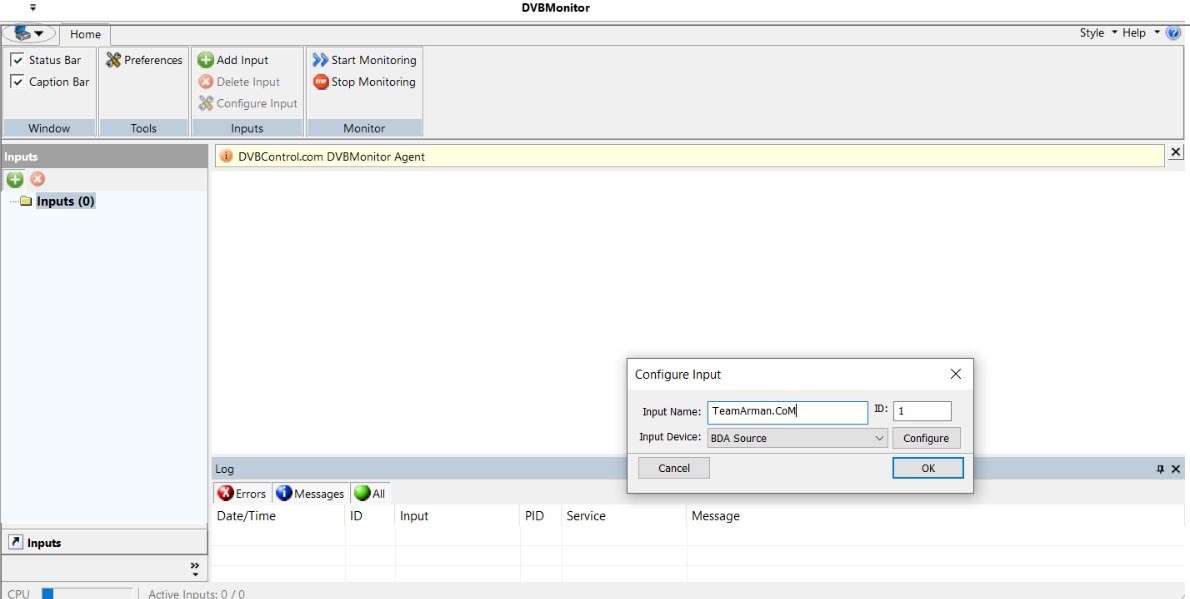Image resolution: width=1190 pixels, height=599 pixels.
Task: Click OK in Configure Input dialog
Action: click(x=927, y=468)
